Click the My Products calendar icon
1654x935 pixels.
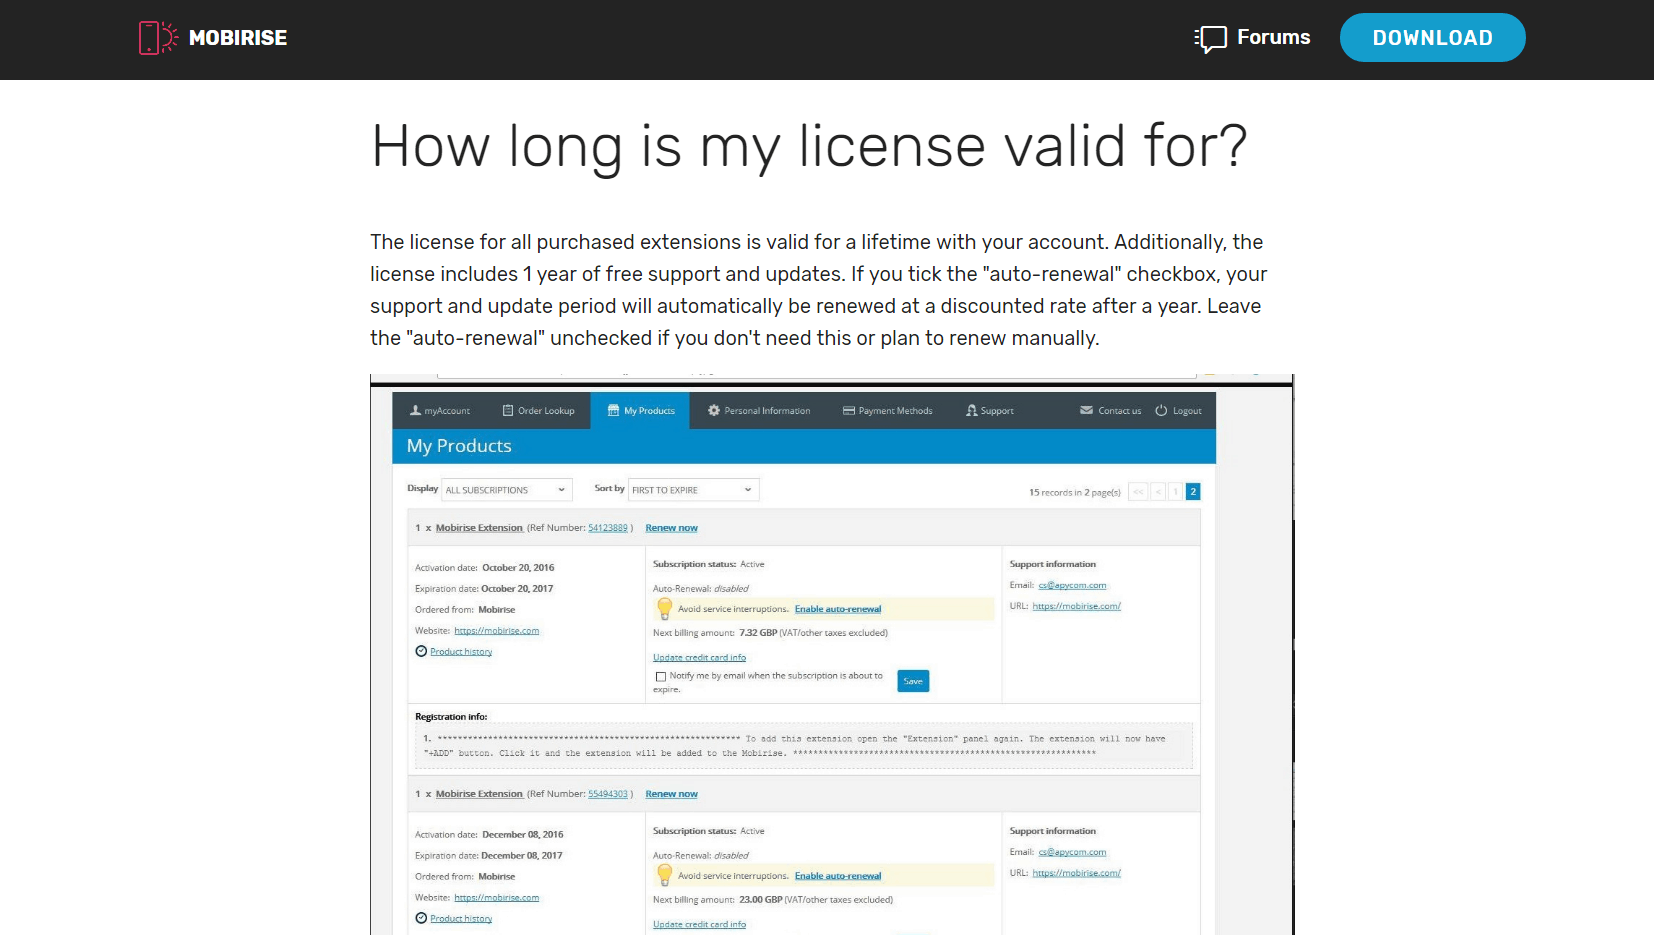coord(614,411)
